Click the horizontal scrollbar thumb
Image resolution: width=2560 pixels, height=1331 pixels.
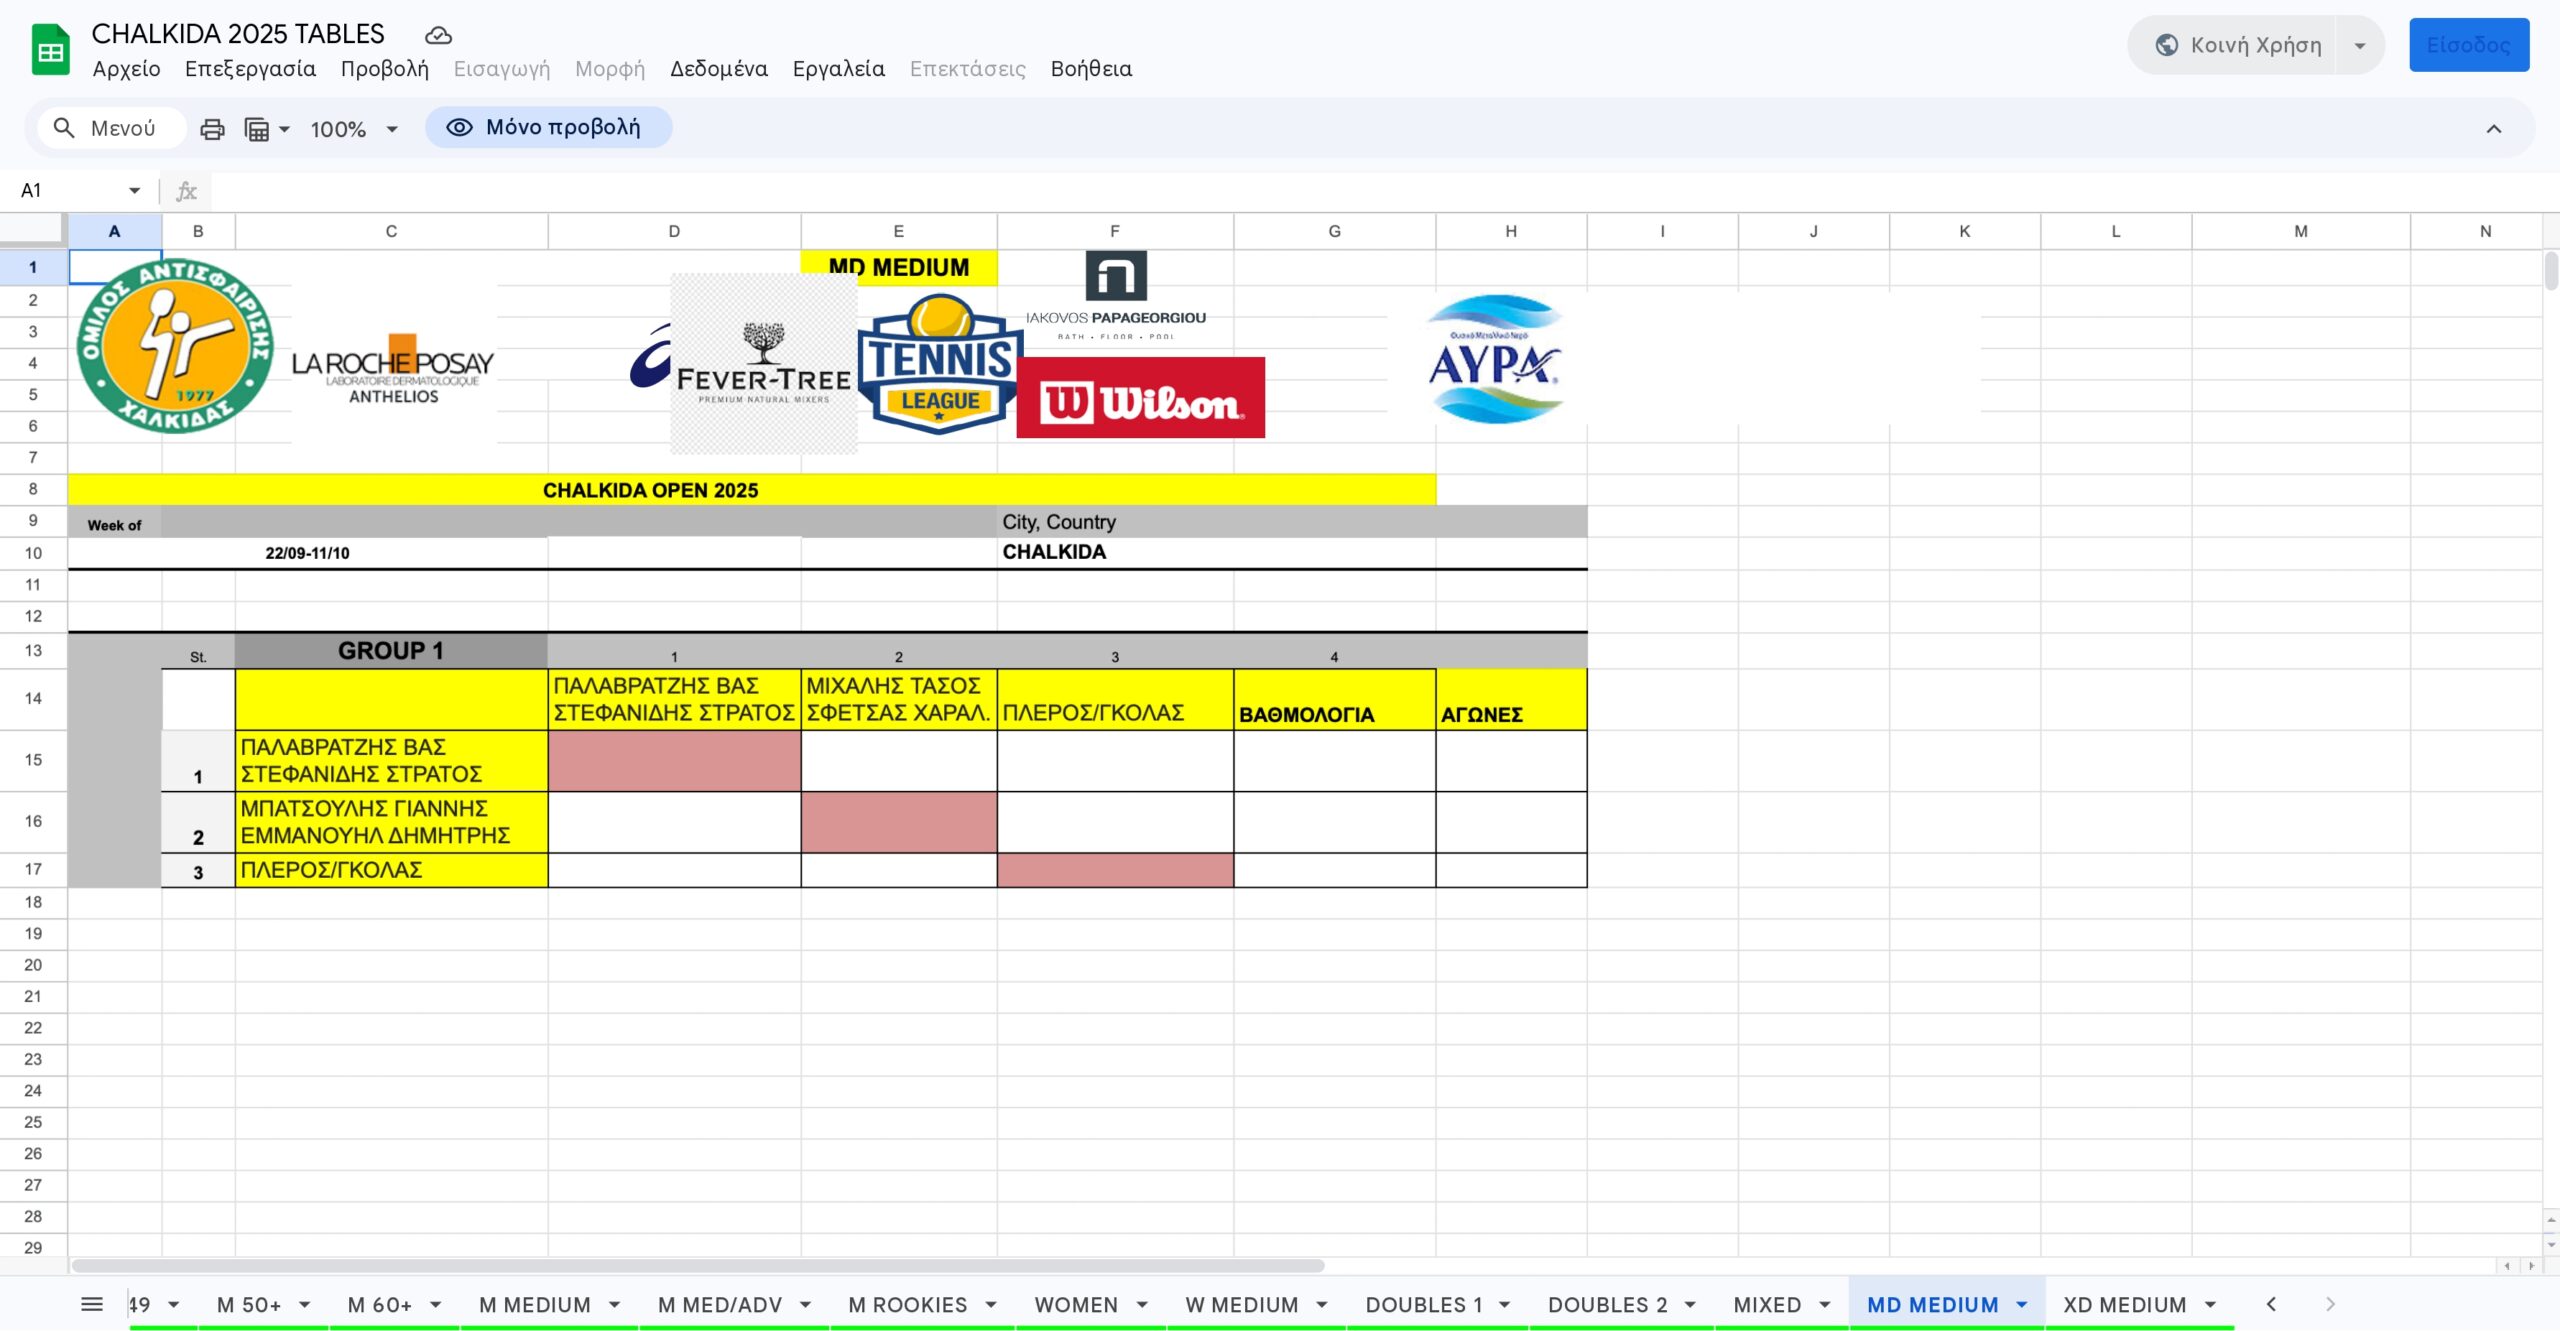[698, 1266]
